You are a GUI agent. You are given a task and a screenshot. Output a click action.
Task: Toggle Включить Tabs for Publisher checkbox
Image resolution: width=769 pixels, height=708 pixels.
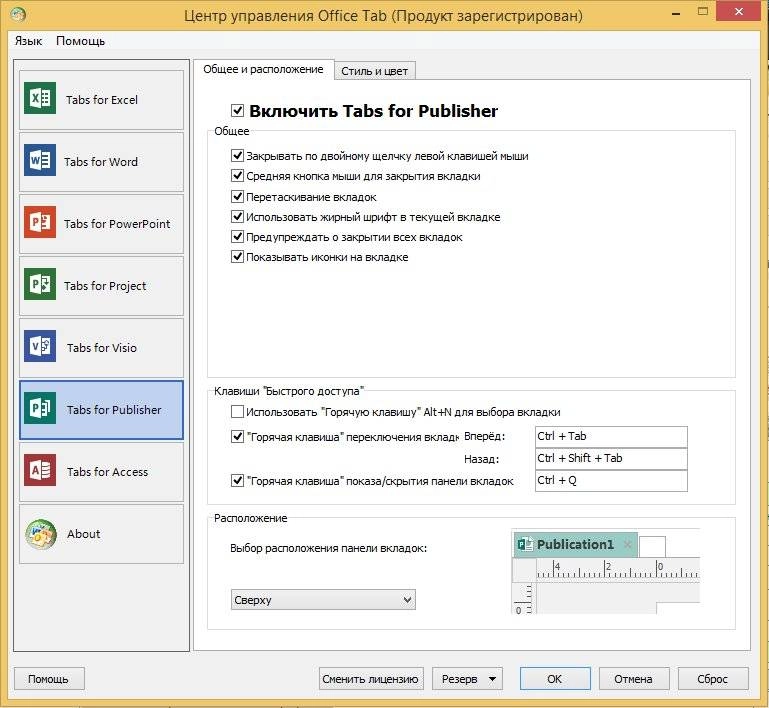coord(237,110)
